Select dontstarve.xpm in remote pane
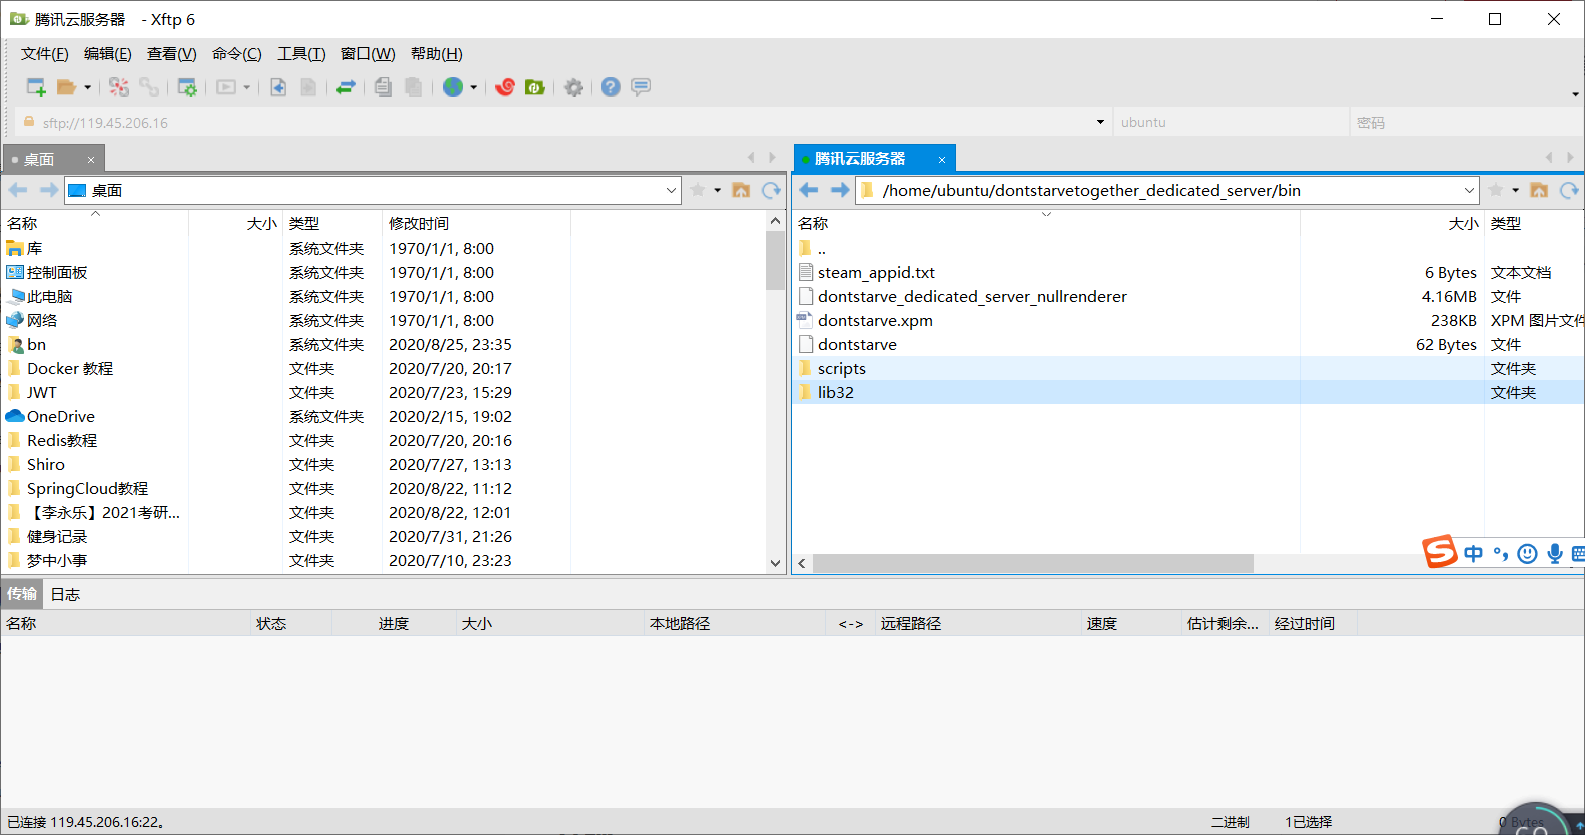The width and height of the screenshot is (1585, 835). point(875,320)
